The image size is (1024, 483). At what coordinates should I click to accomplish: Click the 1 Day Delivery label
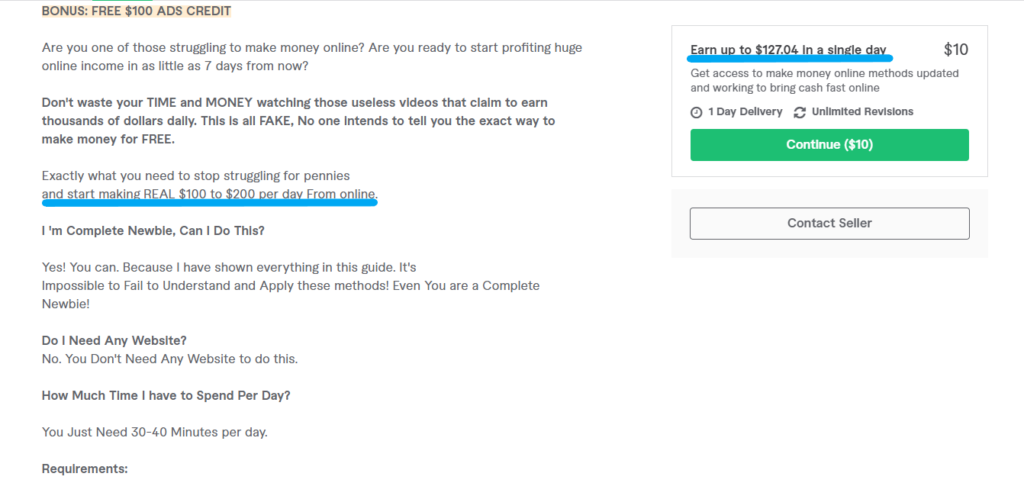tap(745, 112)
